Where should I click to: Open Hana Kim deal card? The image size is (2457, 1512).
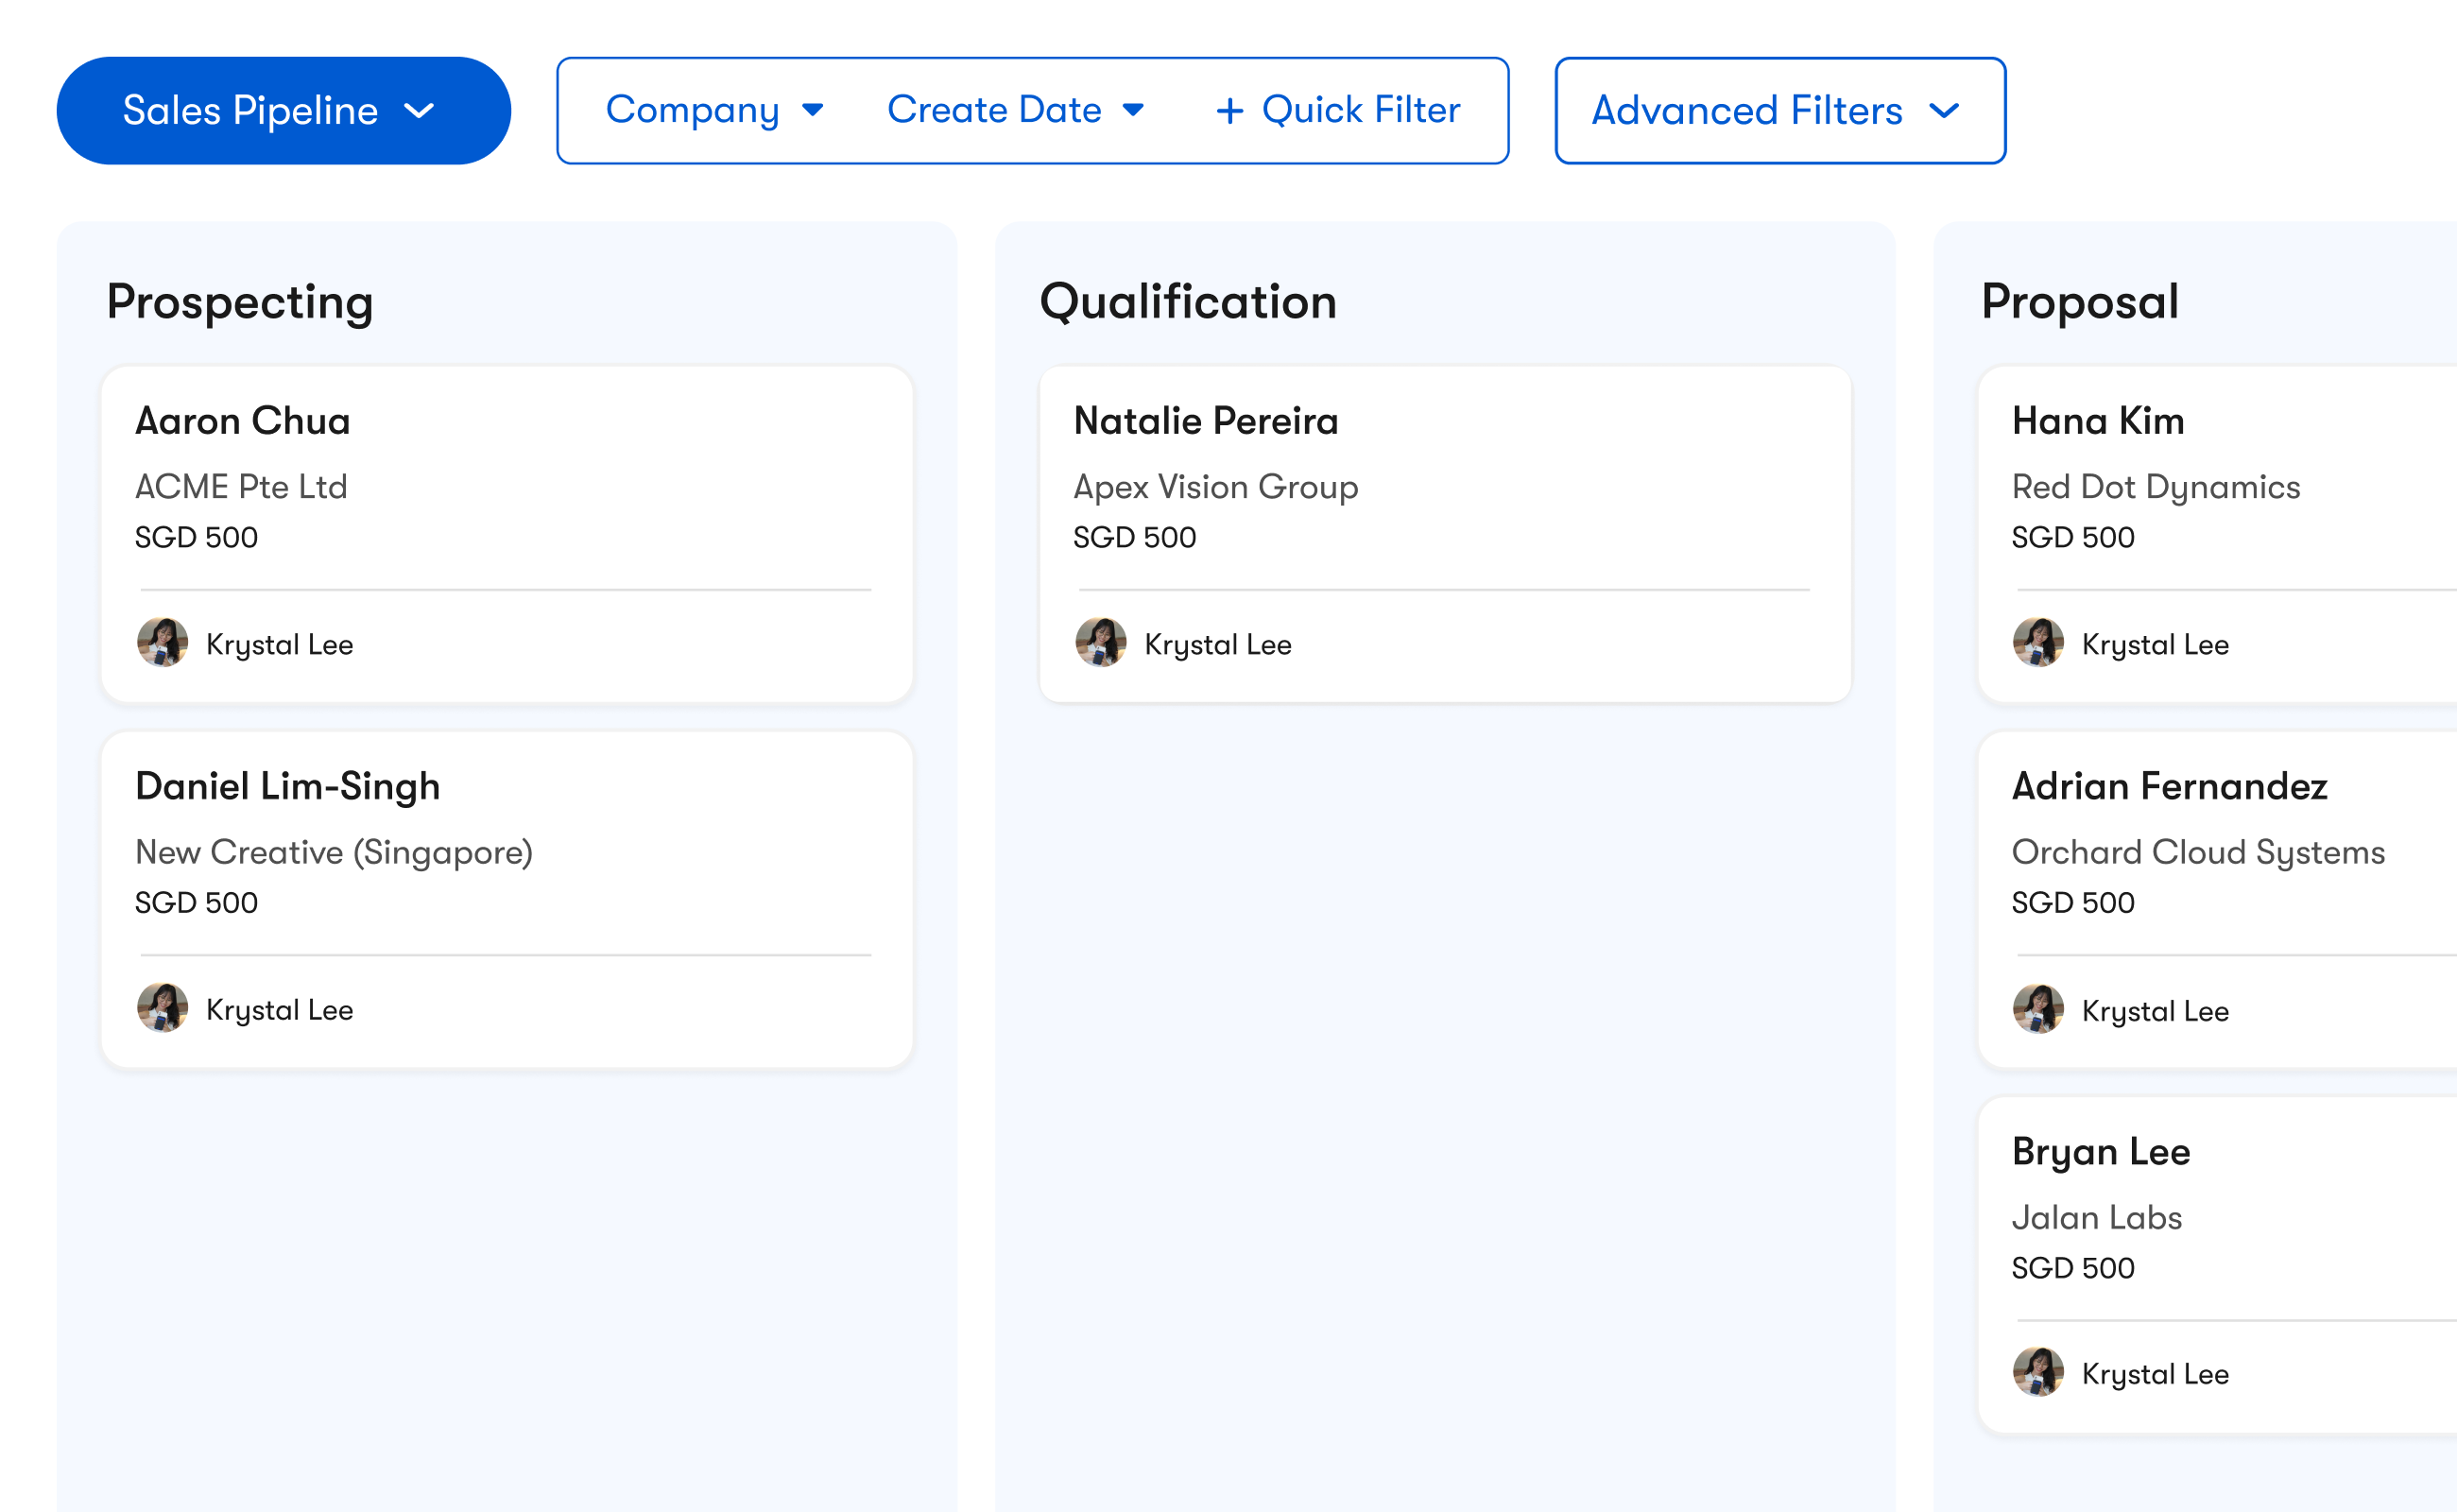tap(2217, 534)
